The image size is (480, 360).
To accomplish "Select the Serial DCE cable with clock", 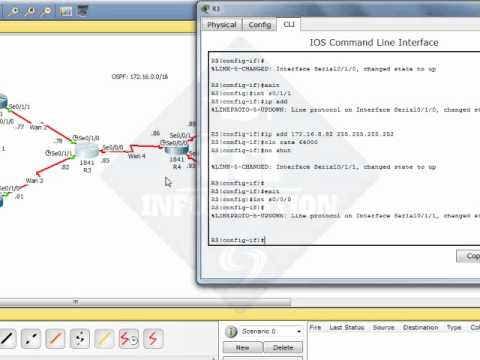I will (x=129, y=338).
